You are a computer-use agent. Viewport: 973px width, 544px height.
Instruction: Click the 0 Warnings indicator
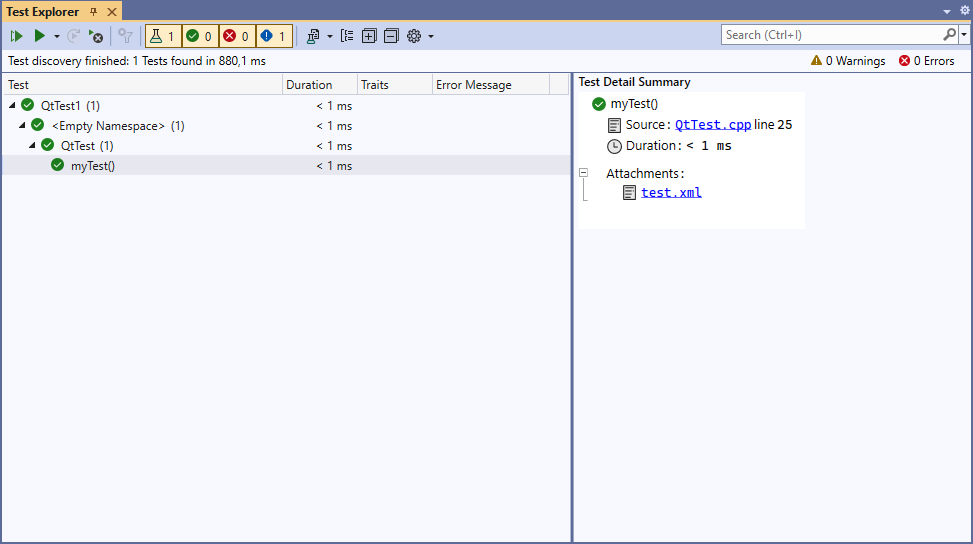(x=848, y=61)
